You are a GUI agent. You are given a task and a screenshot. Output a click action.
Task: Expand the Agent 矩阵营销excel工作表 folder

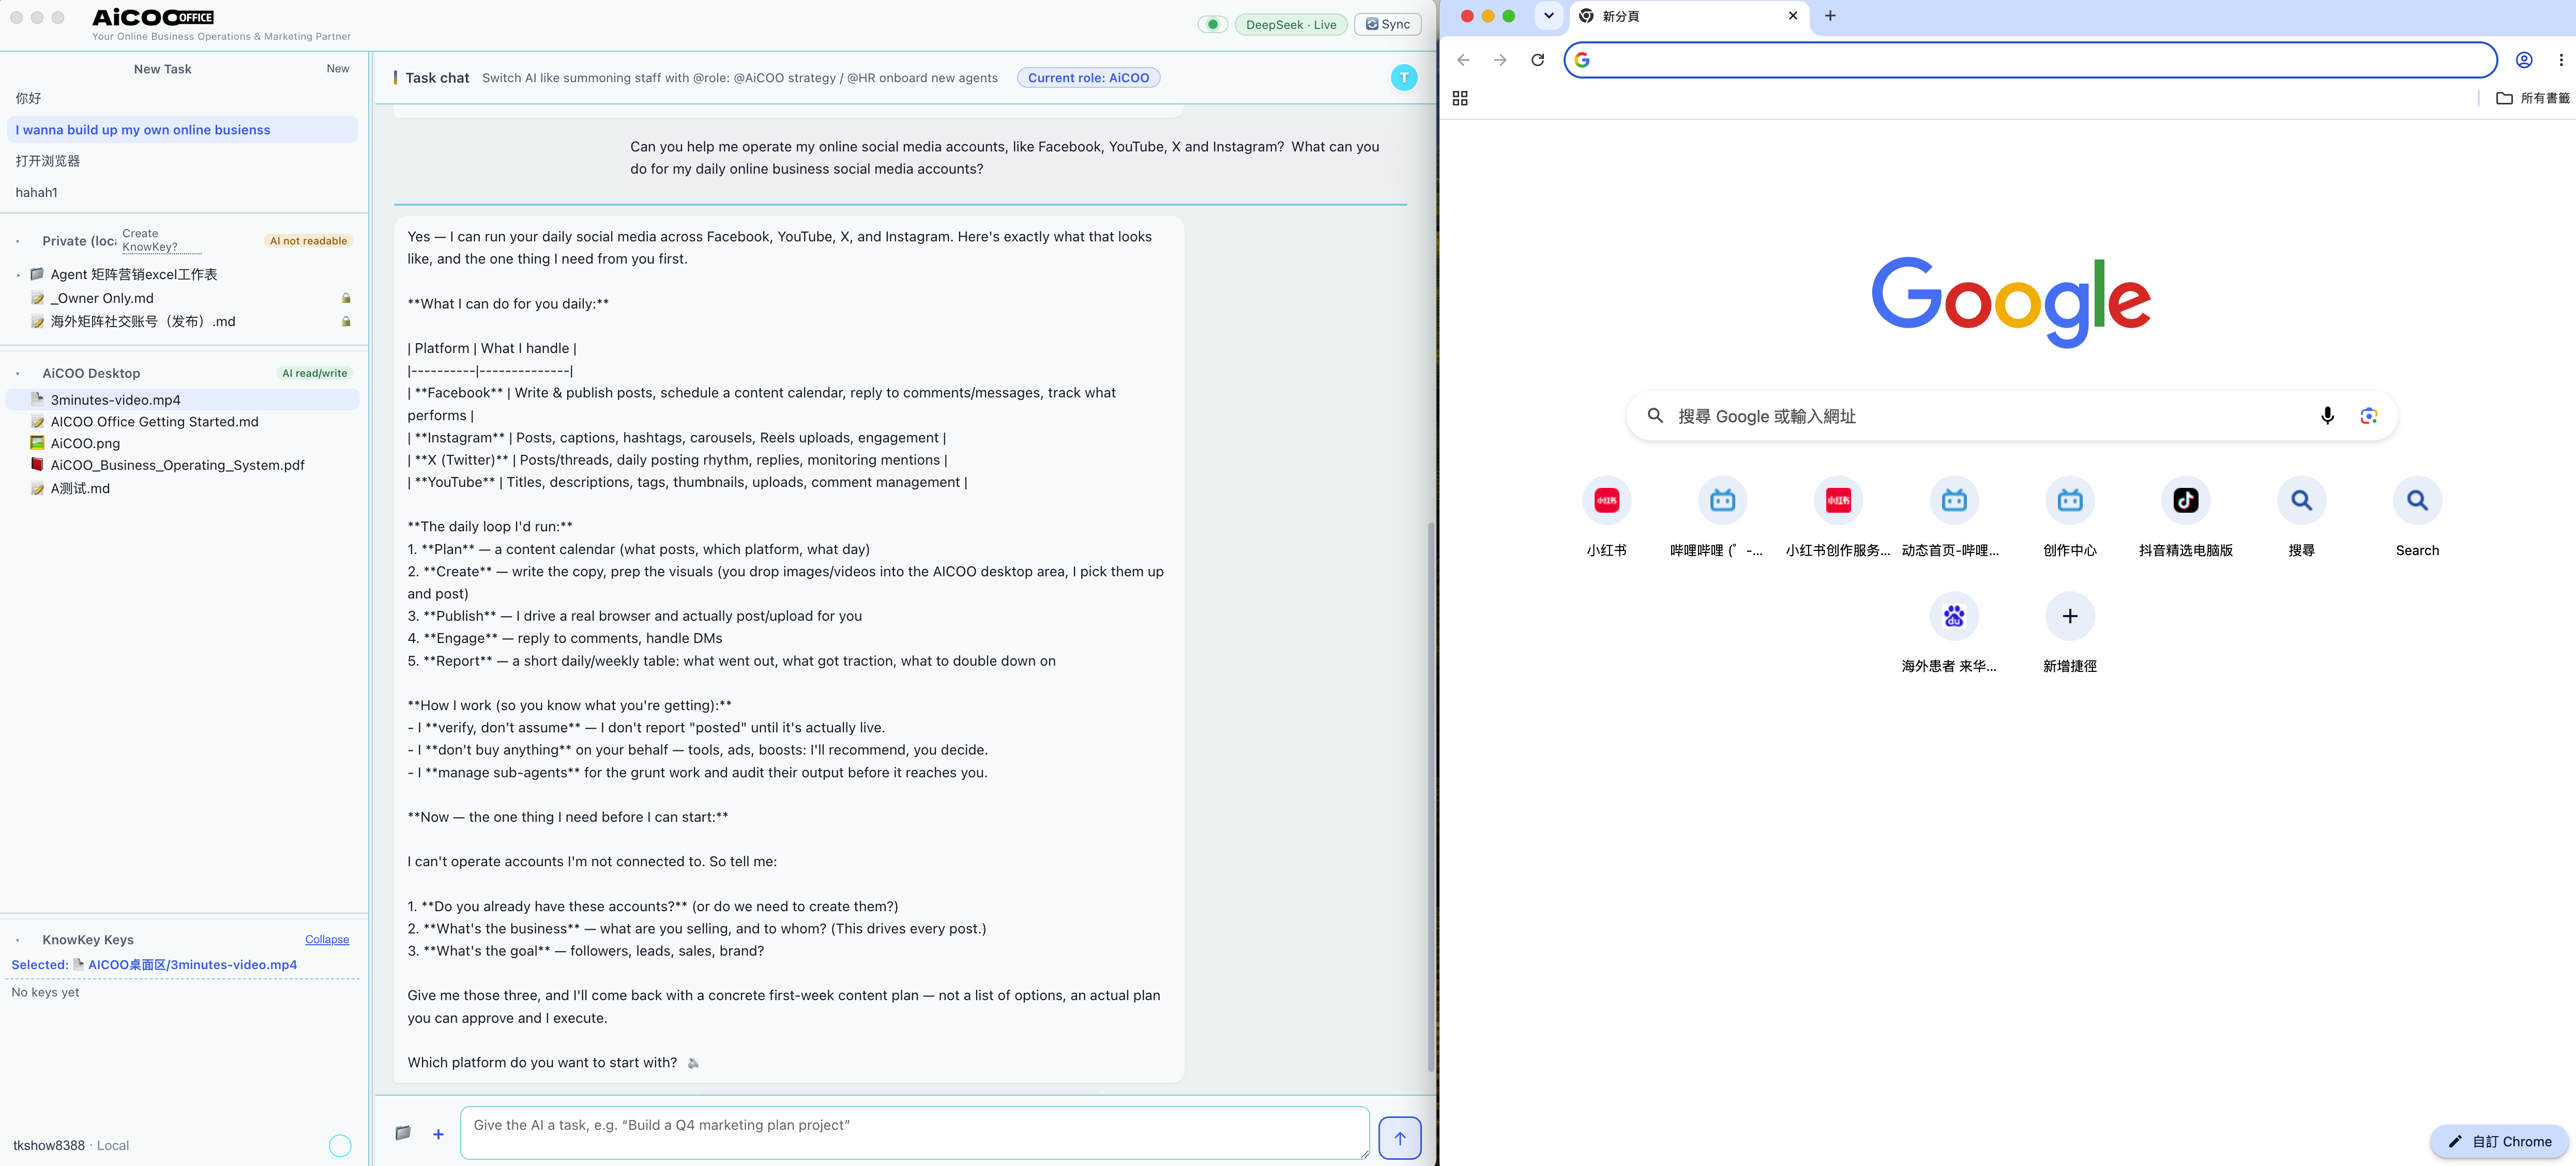tap(18, 274)
